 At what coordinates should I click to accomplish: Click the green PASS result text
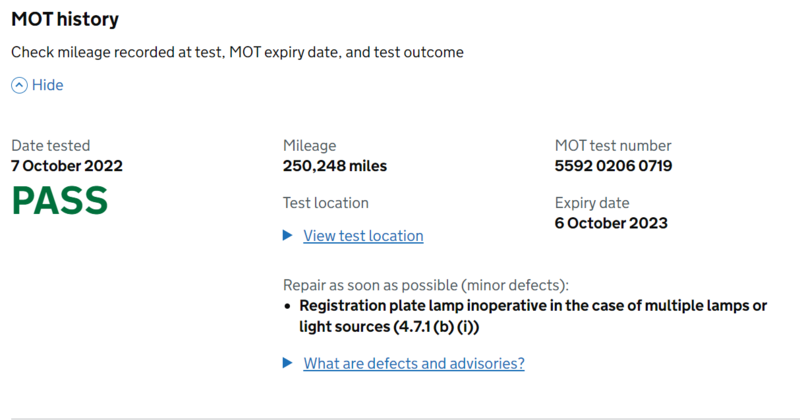[x=60, y=201]
